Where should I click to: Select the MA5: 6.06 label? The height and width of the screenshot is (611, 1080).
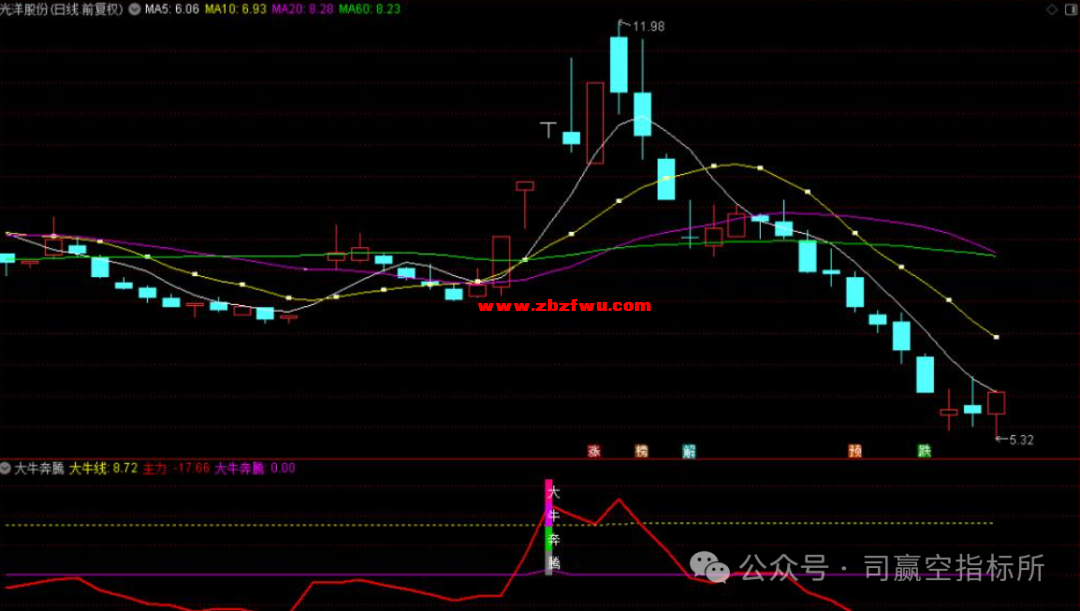click(x=172, y=10)
